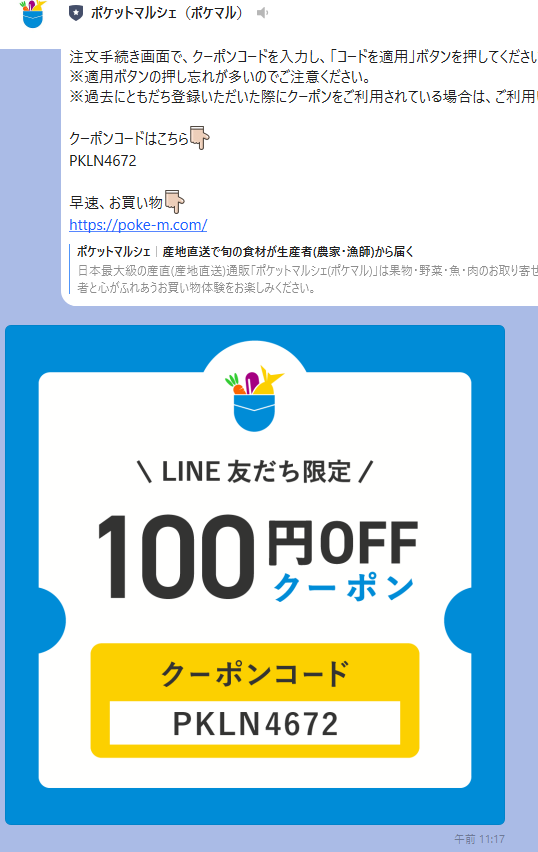Click the vegetable pocket logo on coupon
538x852 pixels.
point(254,398)
